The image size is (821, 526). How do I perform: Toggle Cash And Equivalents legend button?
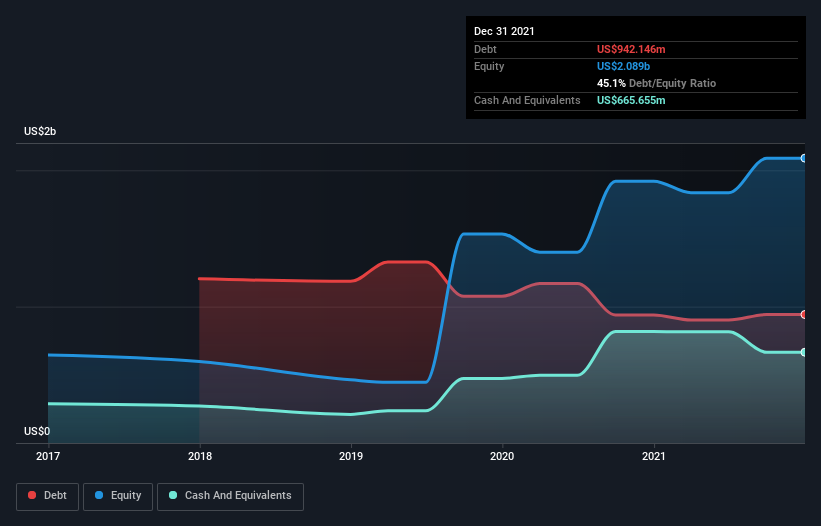230,496
